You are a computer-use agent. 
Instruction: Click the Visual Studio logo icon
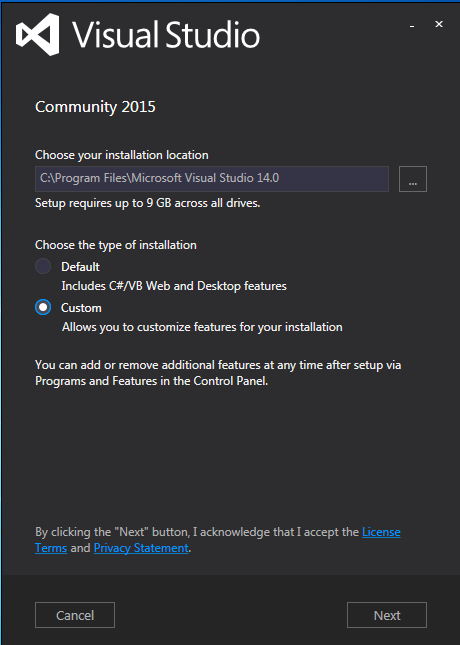click(38, 35)
